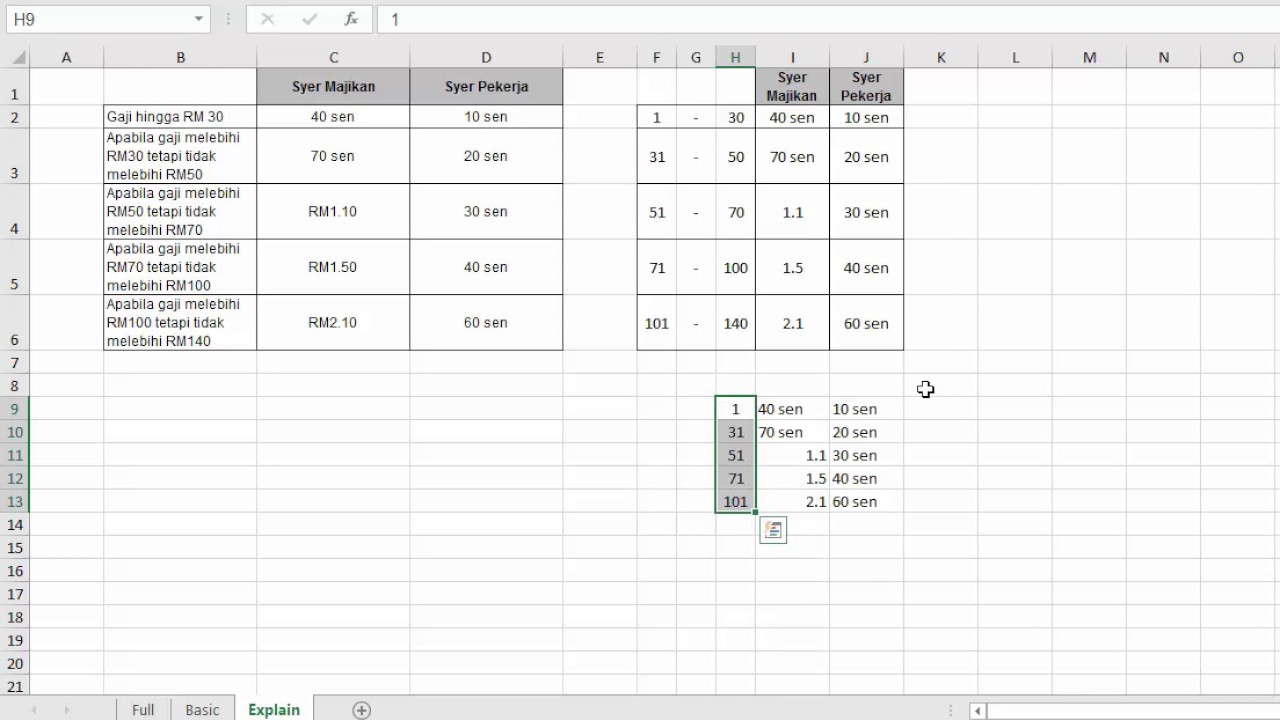The width and height of the screenshot is (1280, 720).
Task: Click the 'Syer Majikan' header in column C
Action: click(x=333, y=86)
